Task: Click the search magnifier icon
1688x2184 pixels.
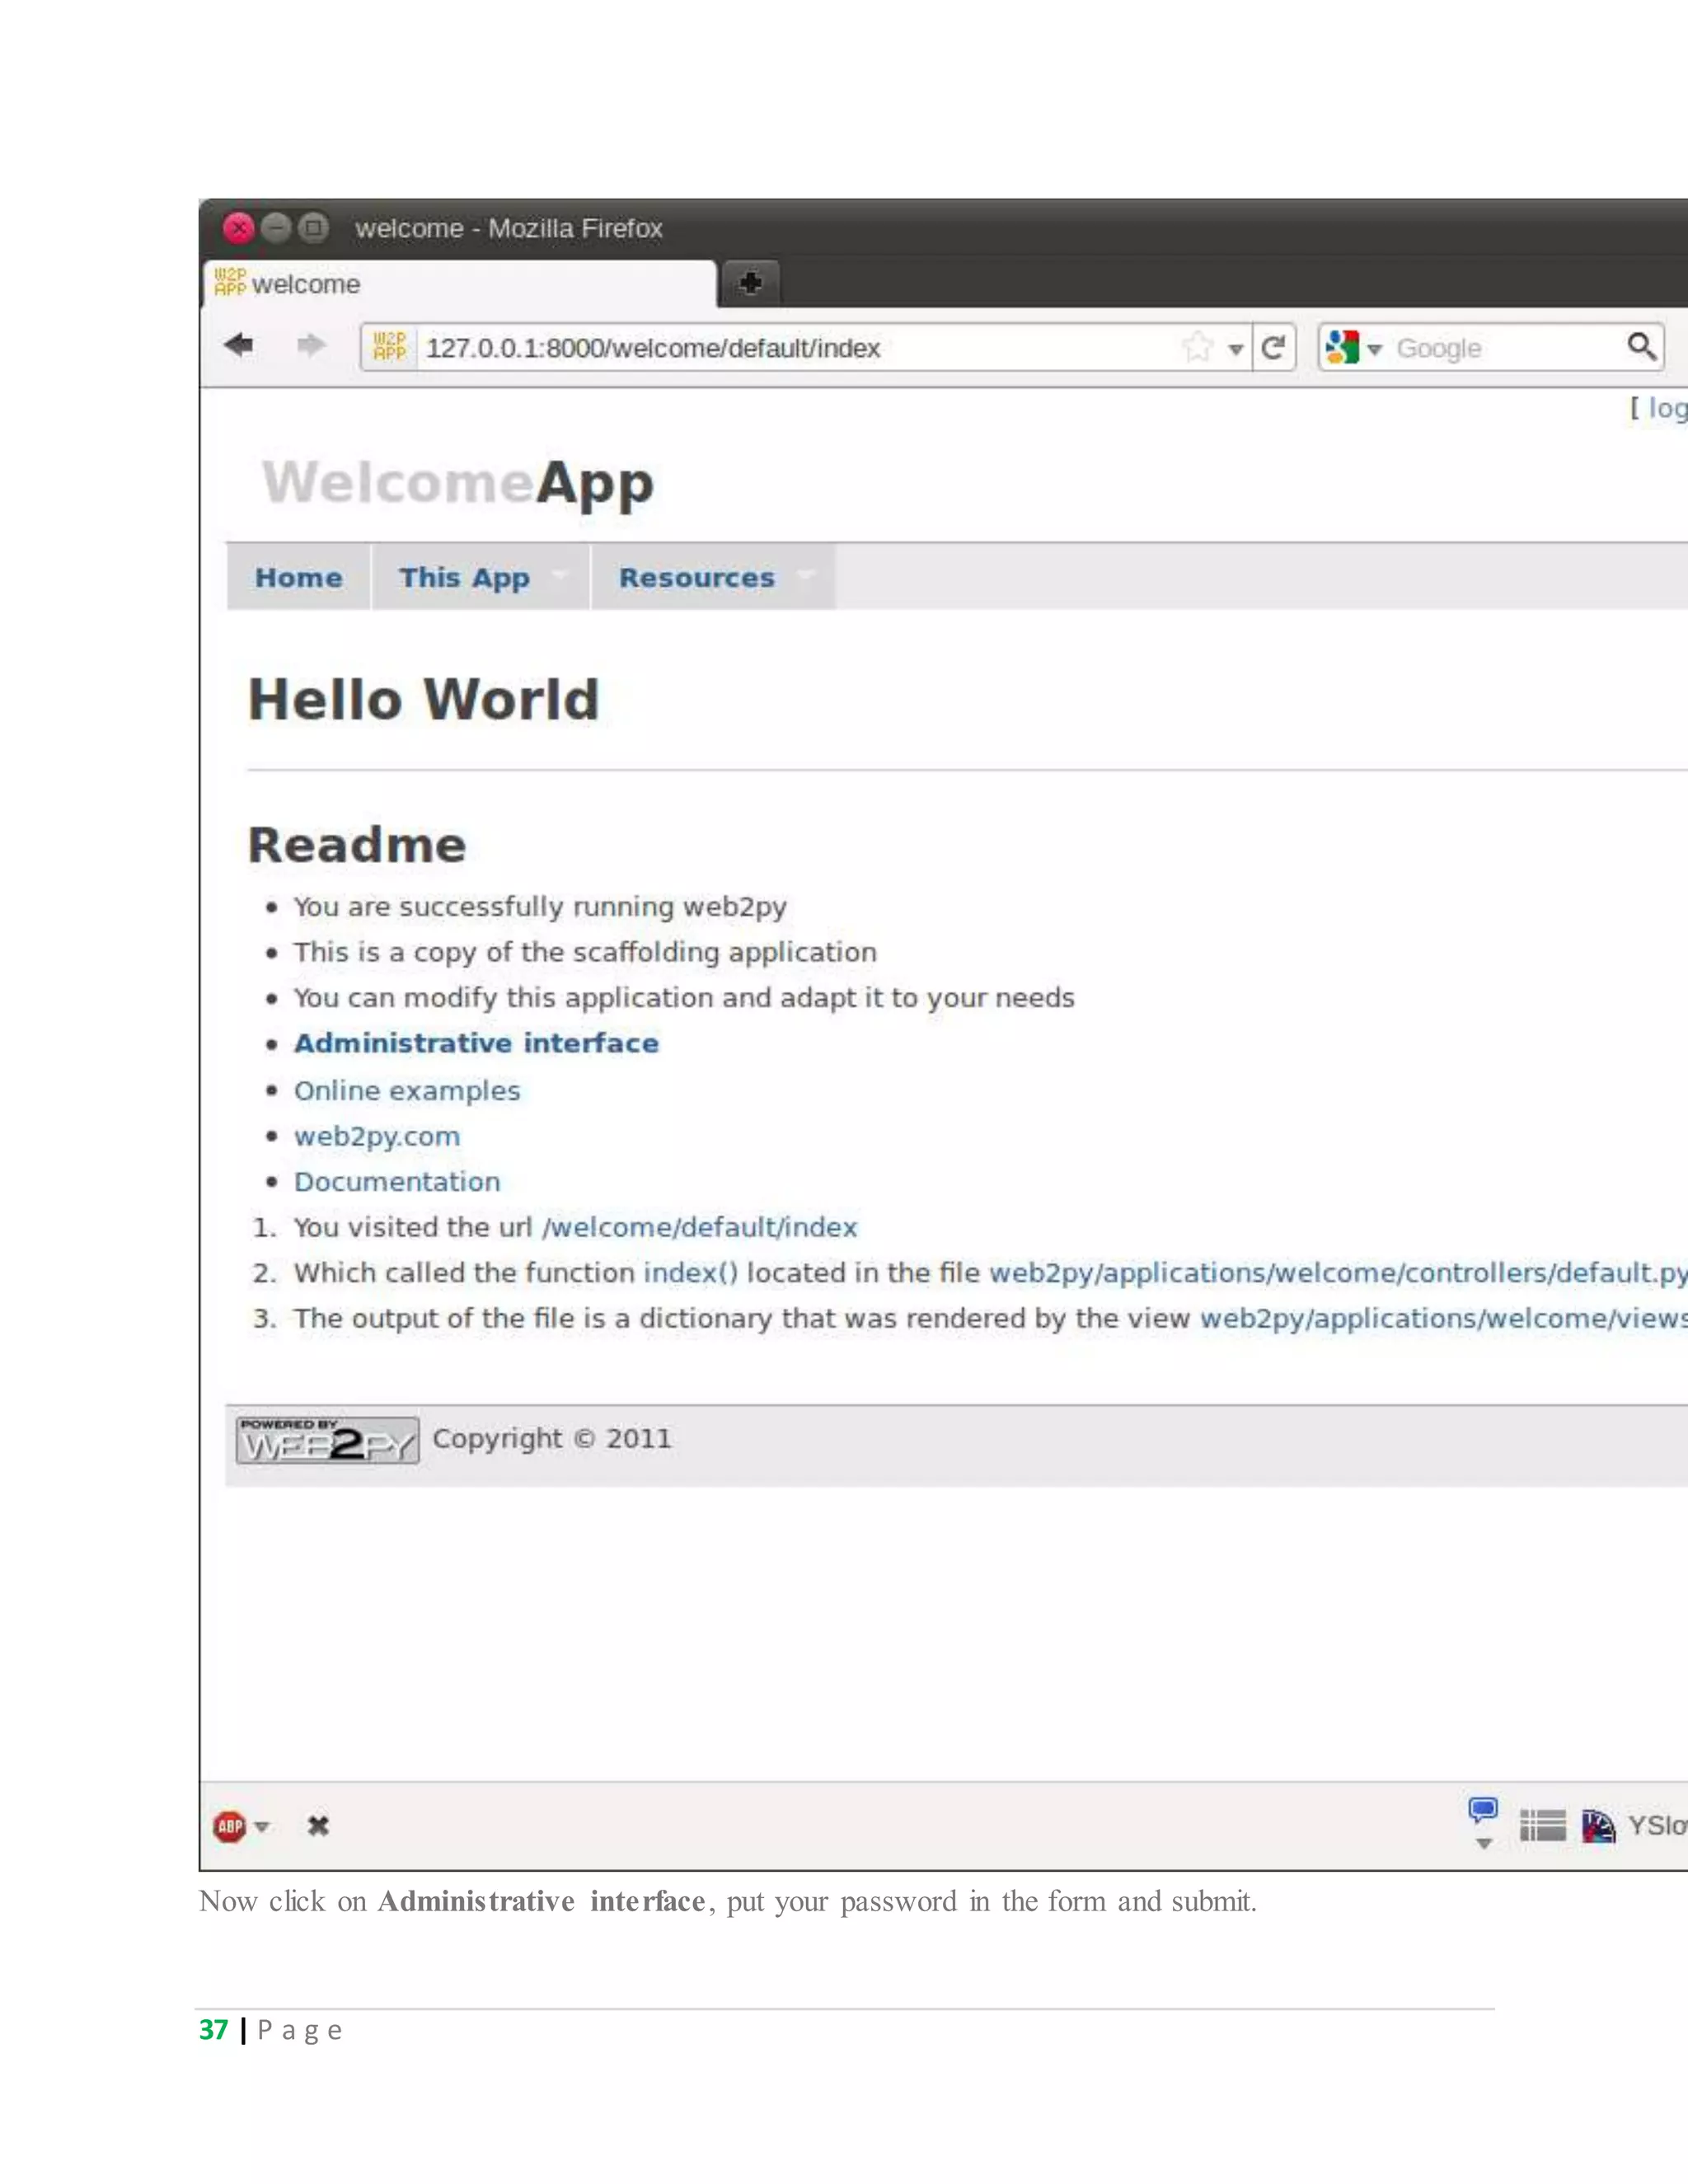Action: 1640,347
